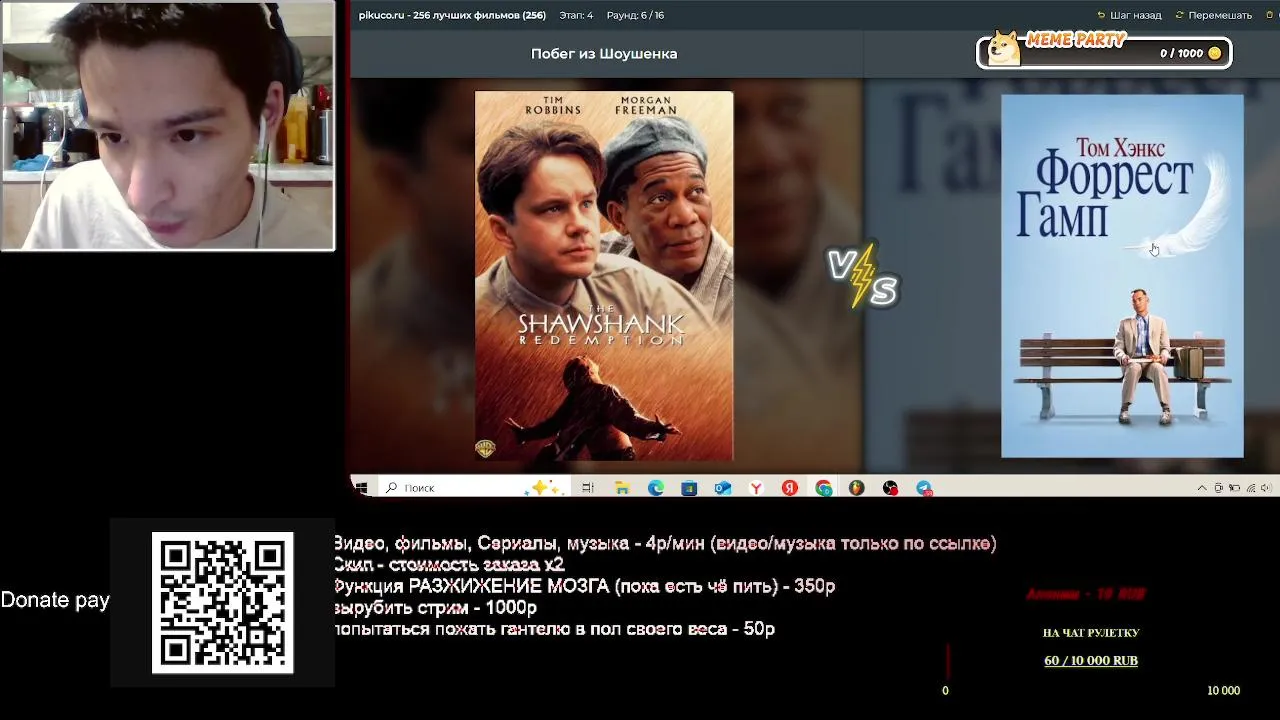The height and width of the screenshot is (720, 1280).
Task: Click the Побег из Шоушенка title text
Action: click(x=604, y=54)
